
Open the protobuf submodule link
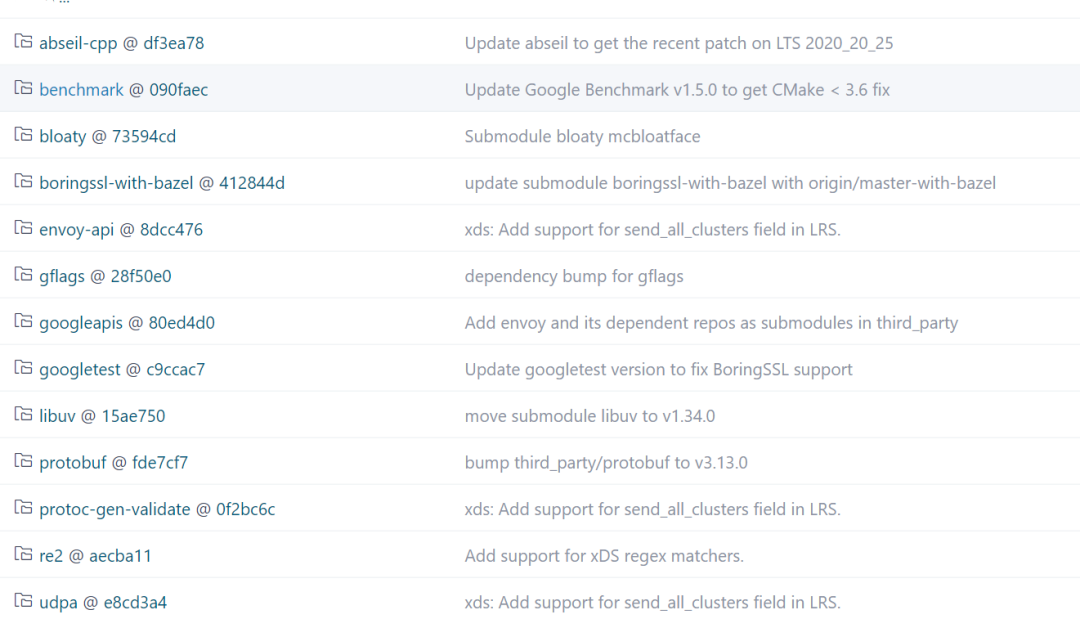(113, 462)
